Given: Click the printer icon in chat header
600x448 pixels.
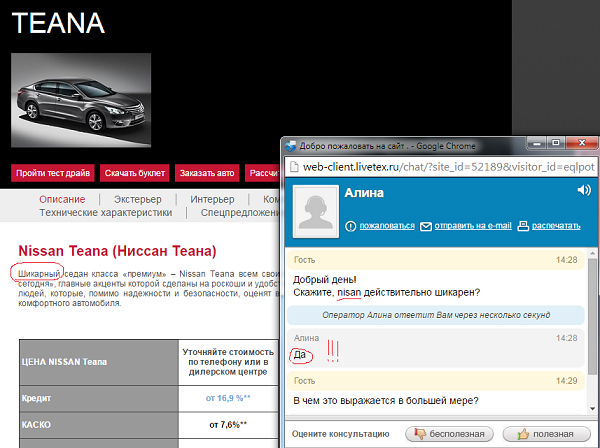Looking at the screenshot, I should point(523,226).
